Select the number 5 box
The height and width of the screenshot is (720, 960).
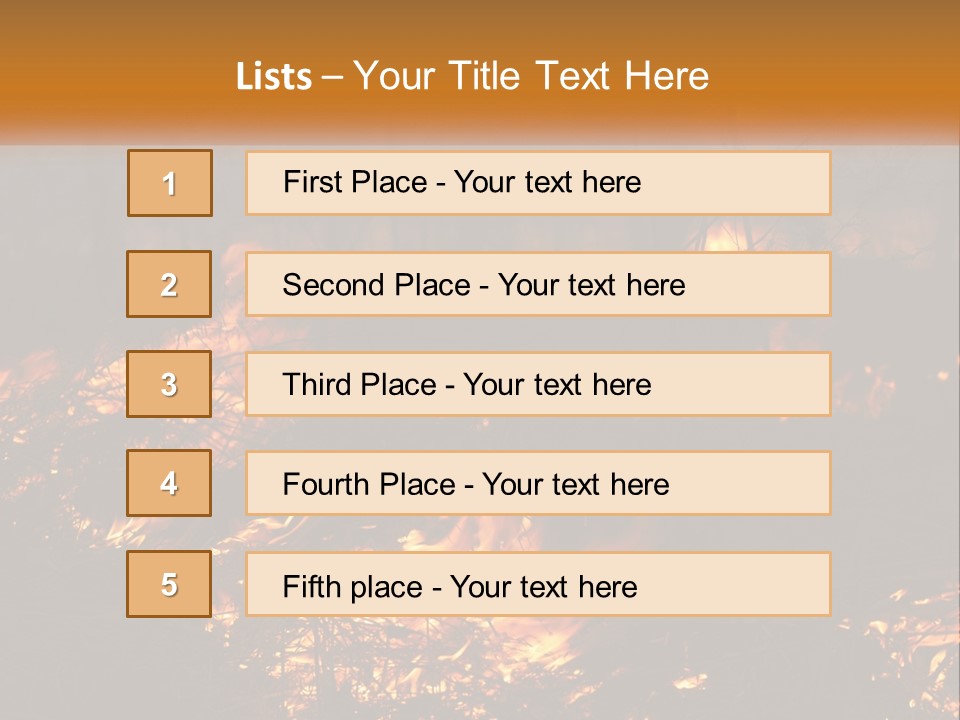click(x=169, y=584)
